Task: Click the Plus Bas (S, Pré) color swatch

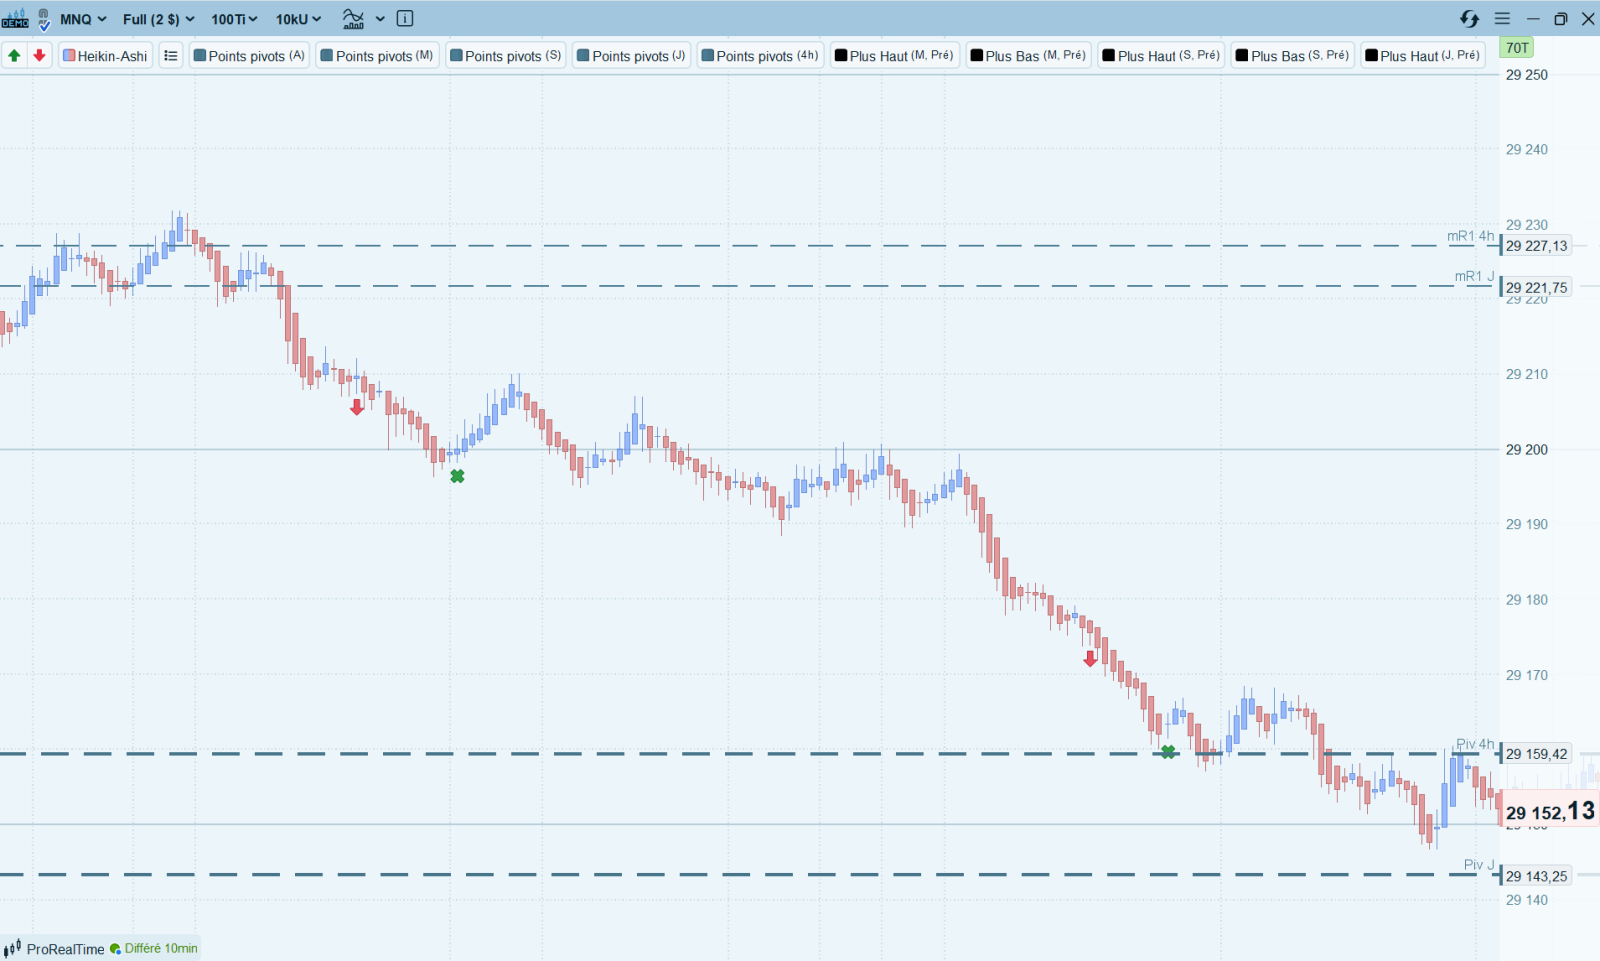Action: click(x=1242, y=56)
